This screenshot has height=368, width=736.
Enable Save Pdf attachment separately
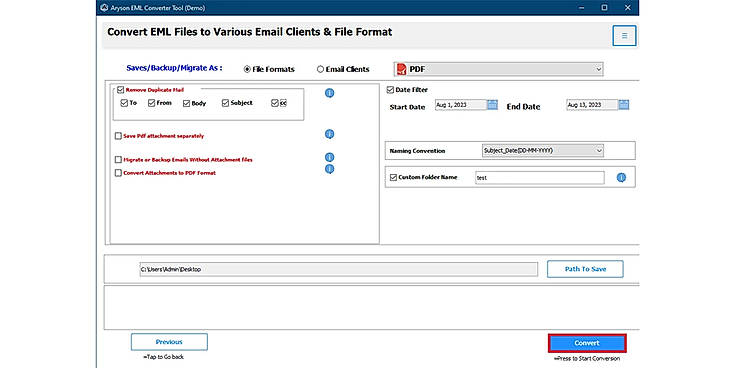[118, 136]
